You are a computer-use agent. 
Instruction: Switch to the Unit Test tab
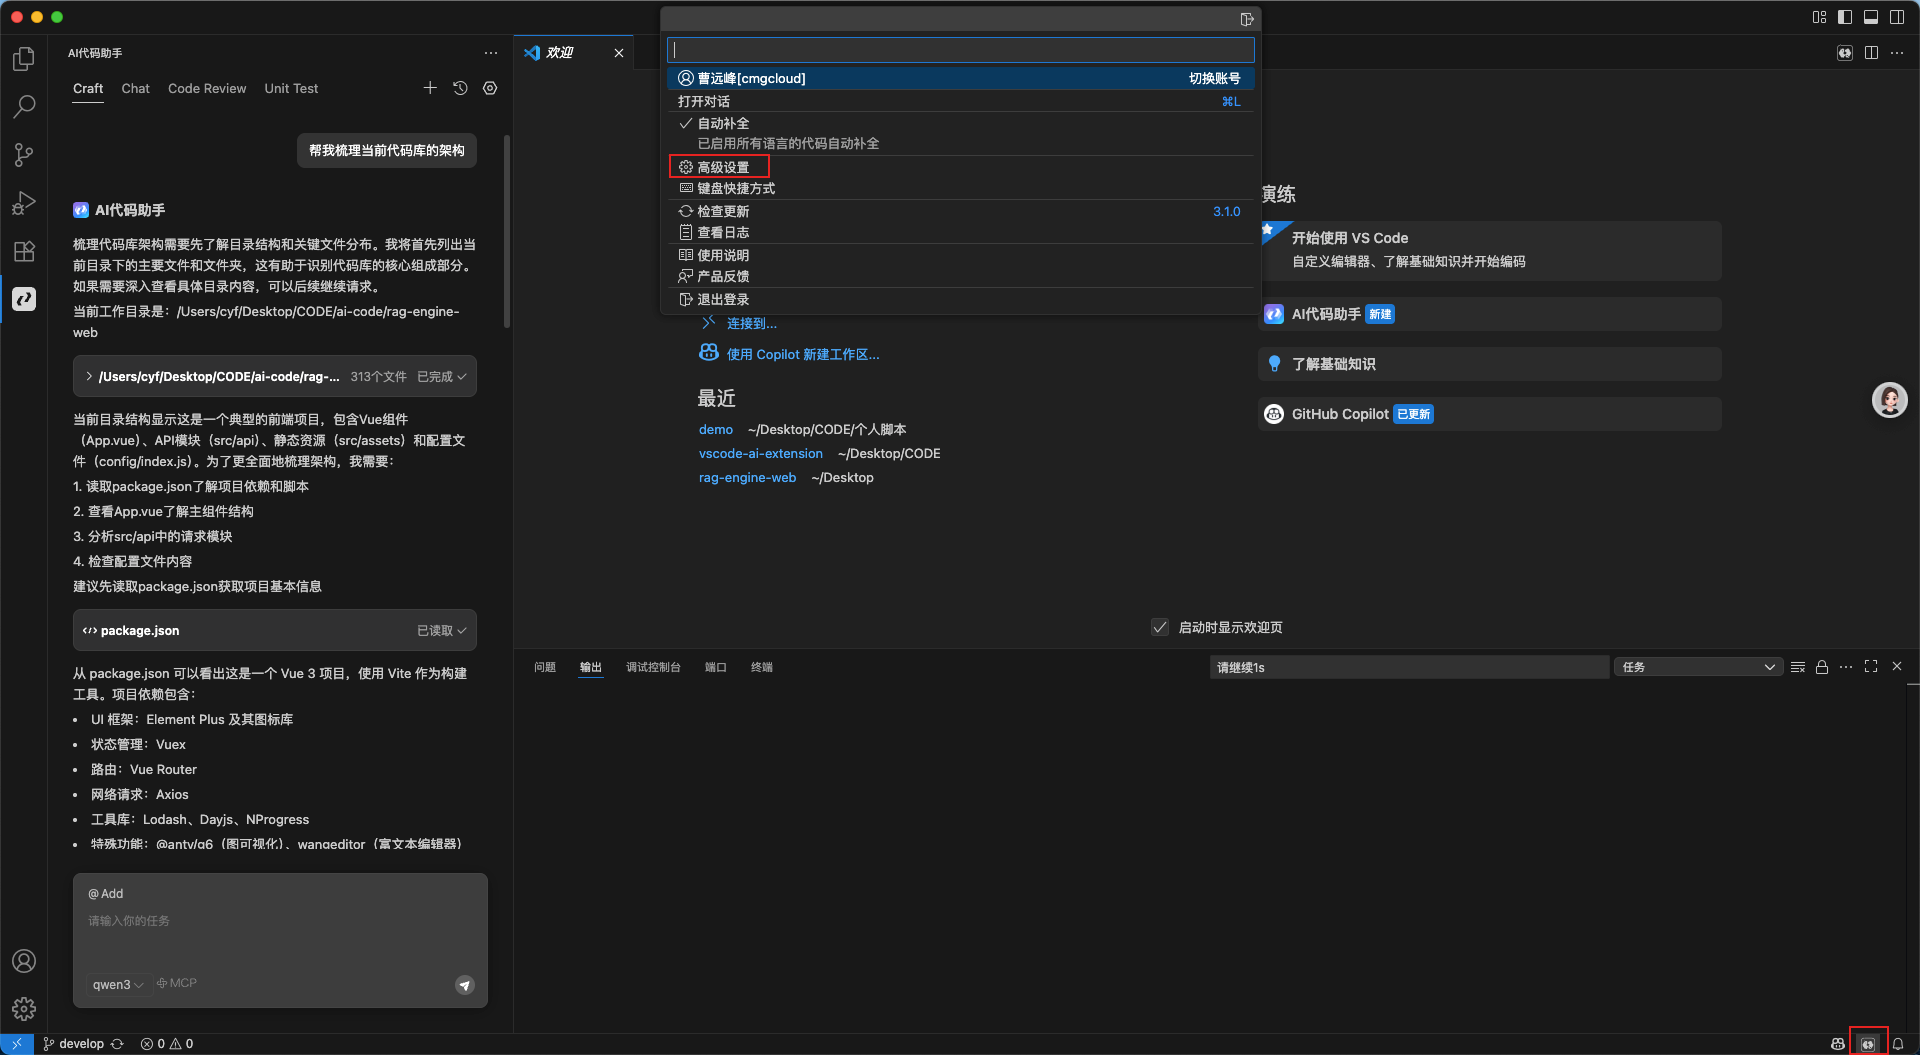[x=291, y=89]
